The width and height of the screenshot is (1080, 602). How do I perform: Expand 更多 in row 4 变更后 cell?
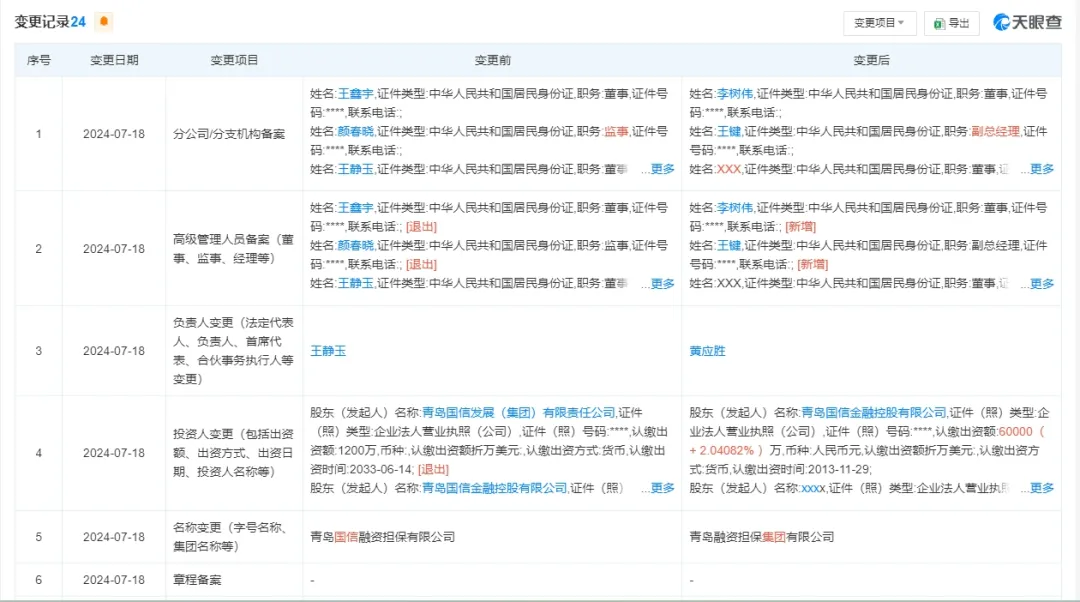click(x=1041, y=488)
